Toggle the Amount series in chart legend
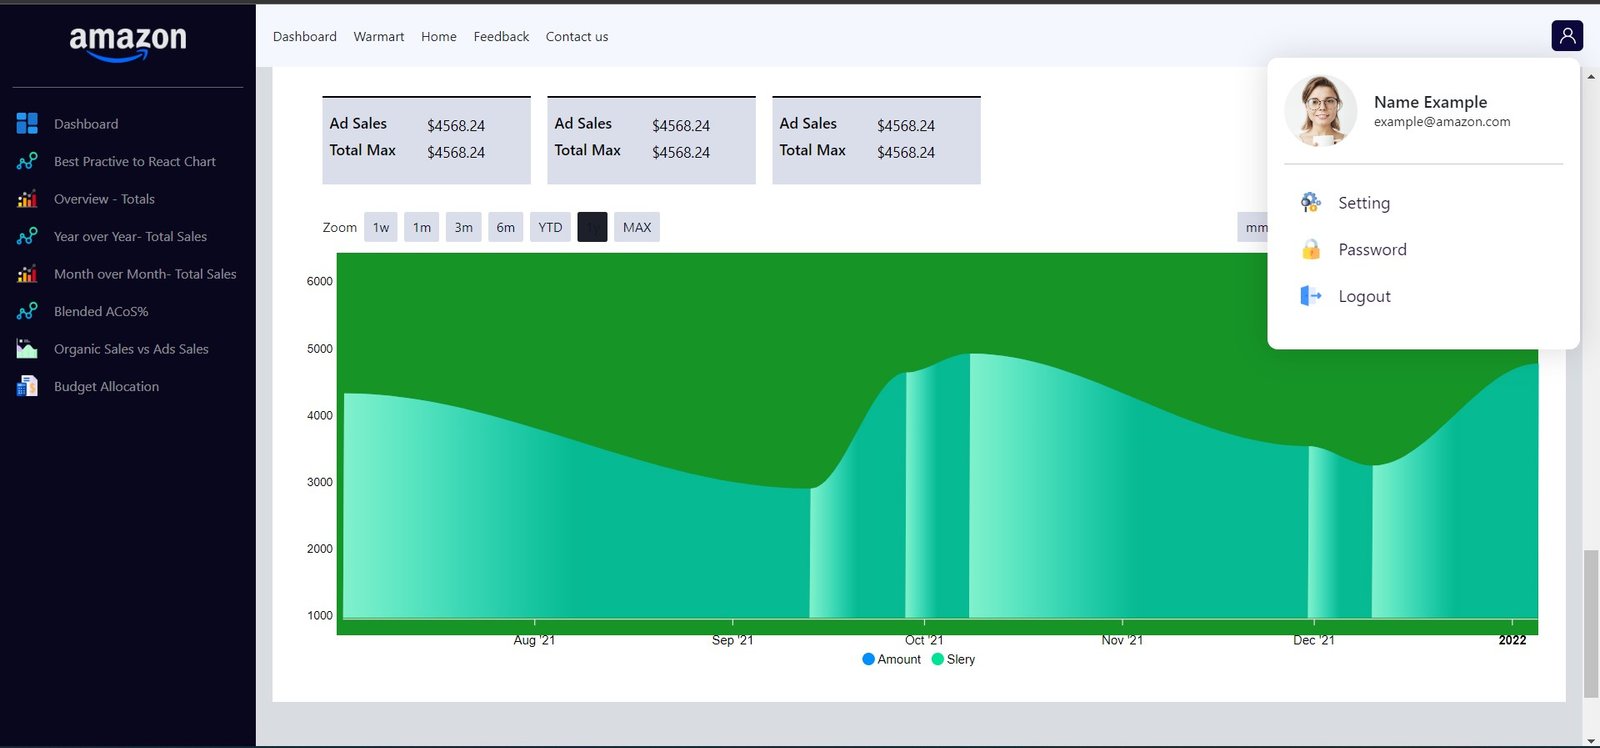Viewport: 1600px width, 748px height. pyautogui.click(x=891, y=659)
